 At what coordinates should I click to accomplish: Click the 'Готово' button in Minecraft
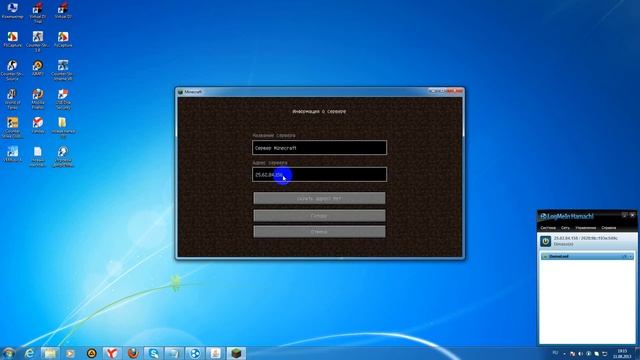319,216
